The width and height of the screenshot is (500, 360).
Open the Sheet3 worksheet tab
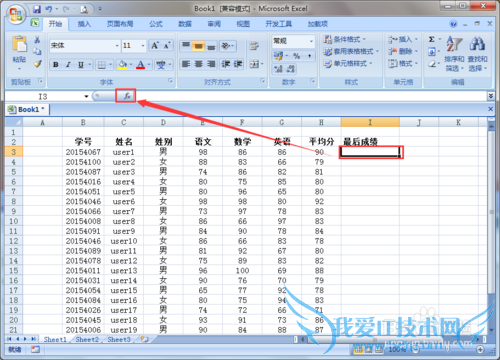pos(119,339)
